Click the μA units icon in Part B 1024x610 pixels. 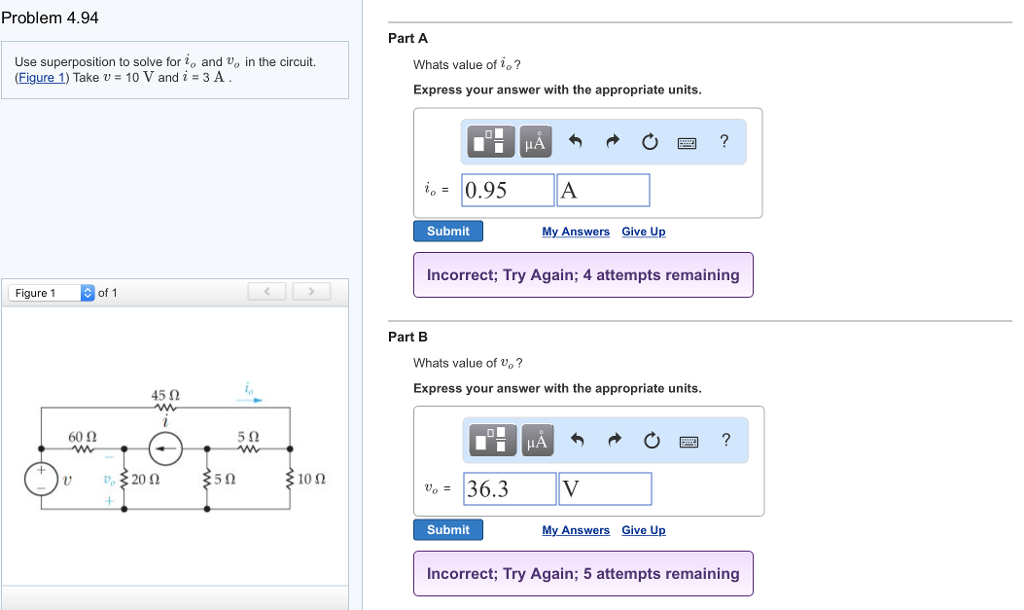point(536,440)
